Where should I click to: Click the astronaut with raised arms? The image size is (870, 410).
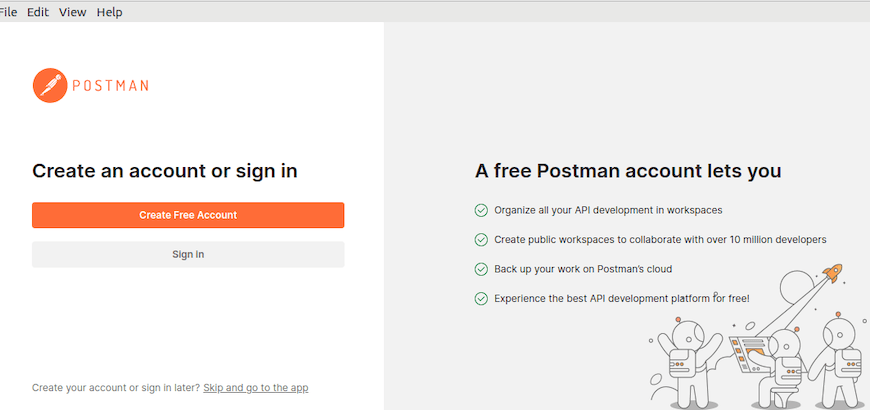(x=688, y=363)
